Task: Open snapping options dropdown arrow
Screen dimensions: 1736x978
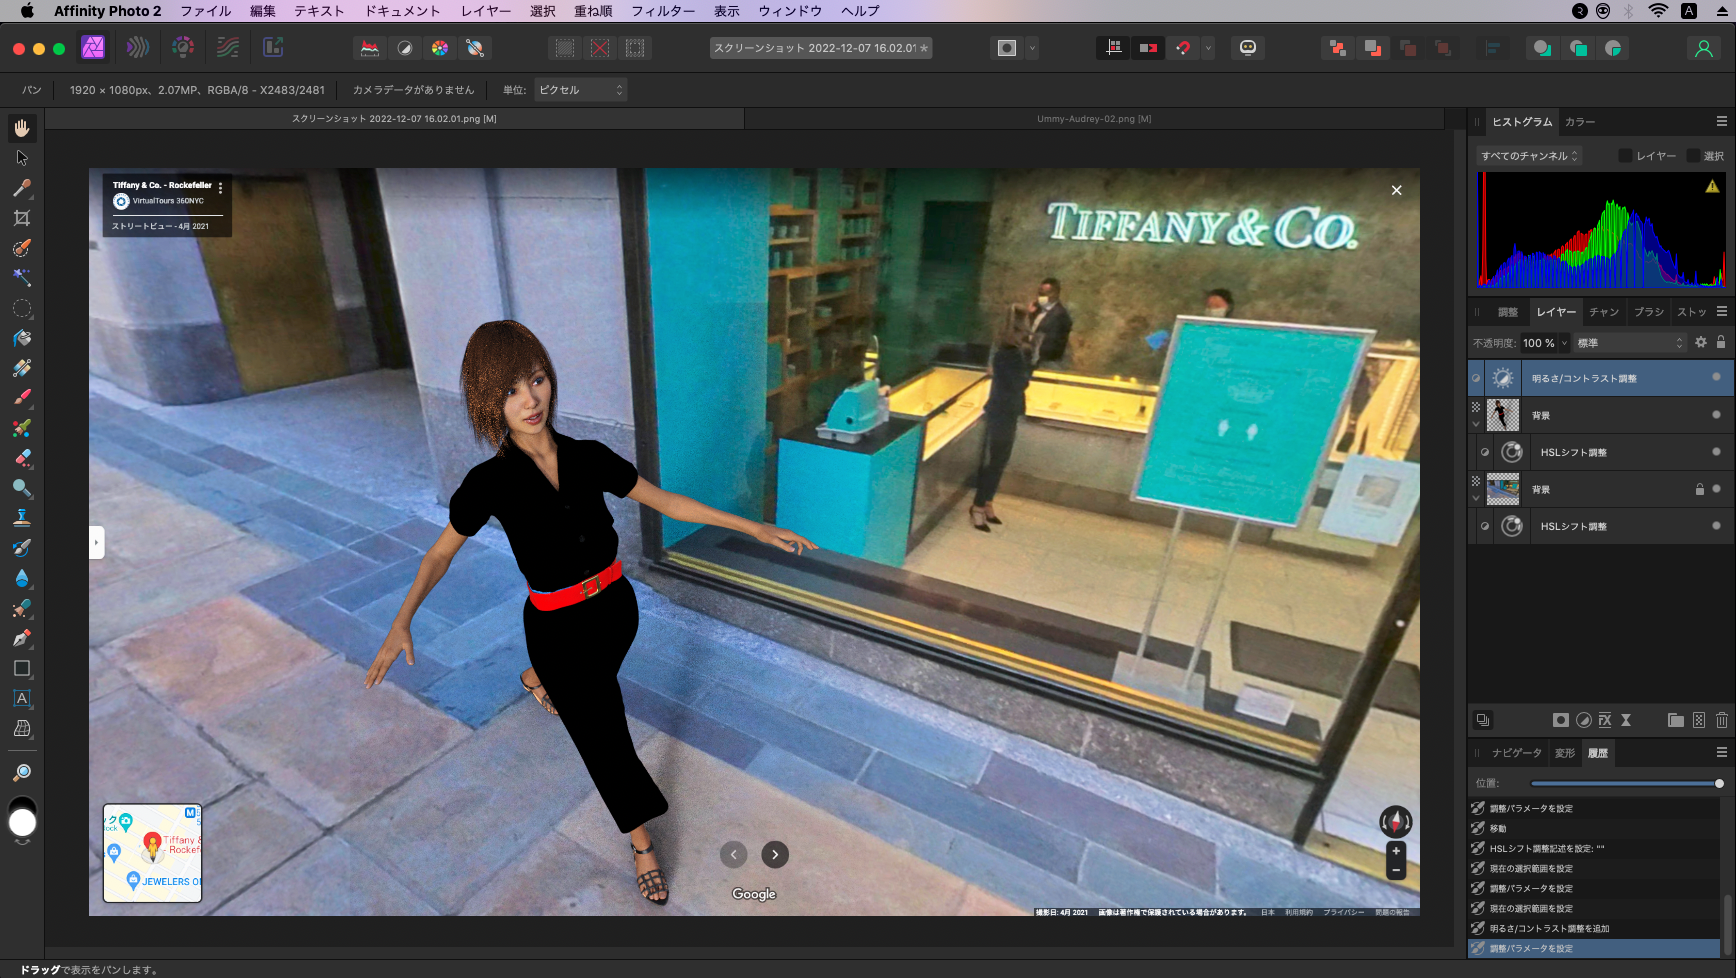Action: [1208, 48]
